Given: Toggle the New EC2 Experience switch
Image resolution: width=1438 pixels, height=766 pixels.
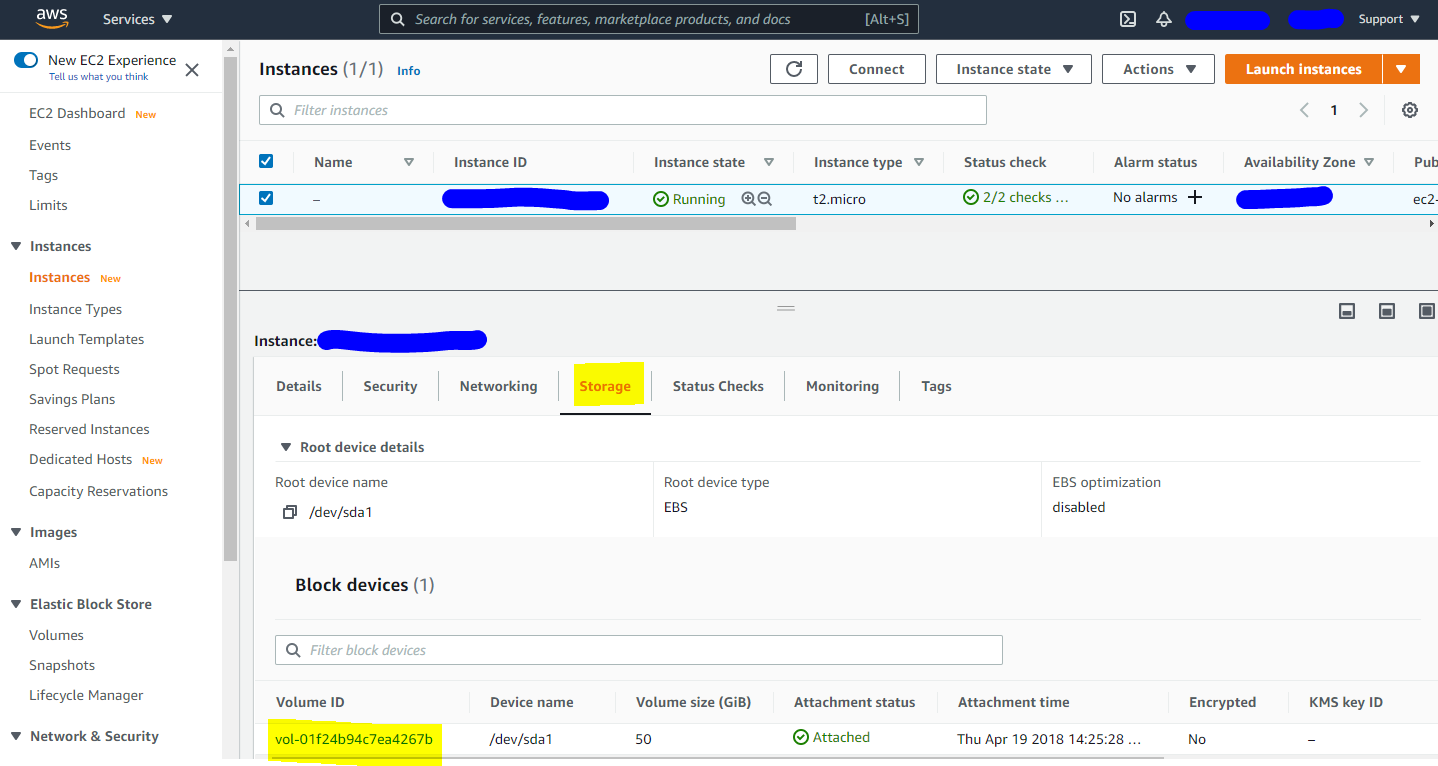Looking at the screenshot, I should pos(26,60).
